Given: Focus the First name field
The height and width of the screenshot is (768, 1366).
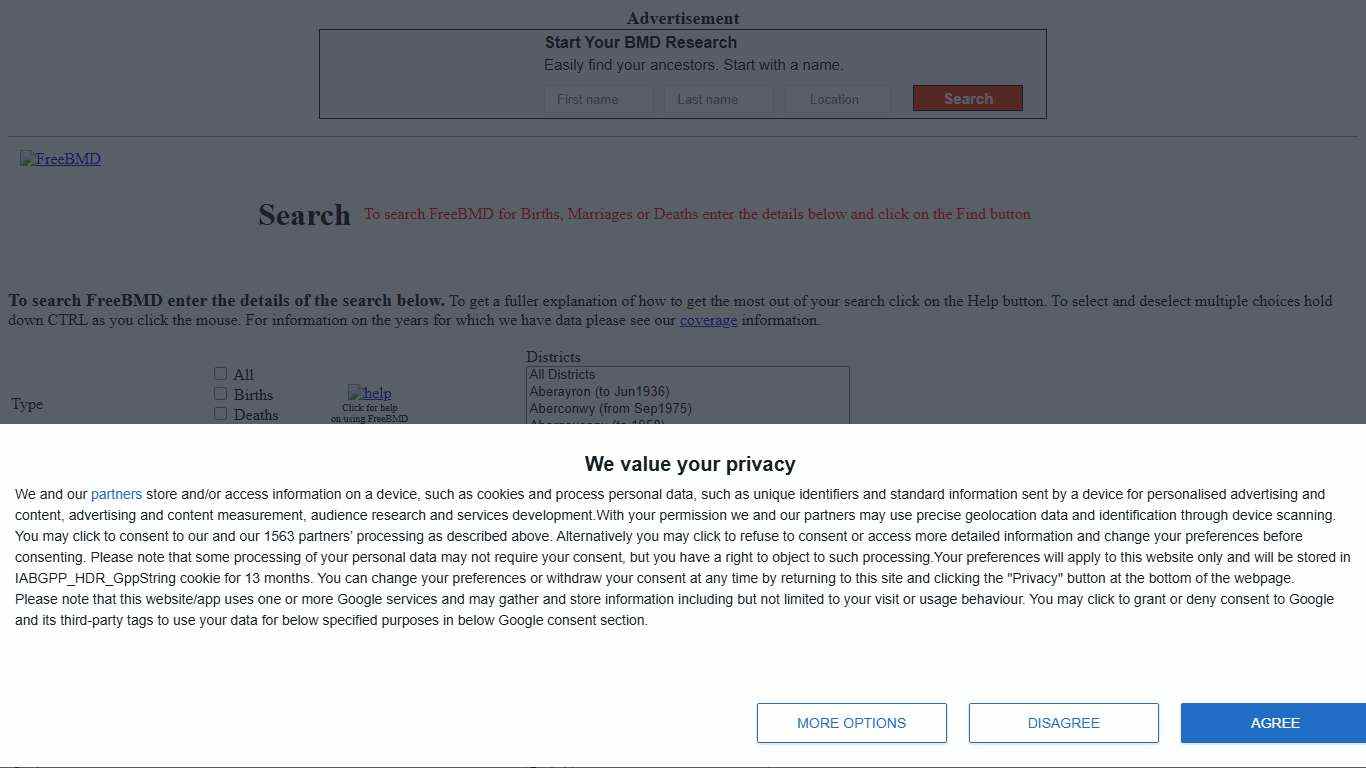Looking at the screenshot, I should tap(598, 99).
